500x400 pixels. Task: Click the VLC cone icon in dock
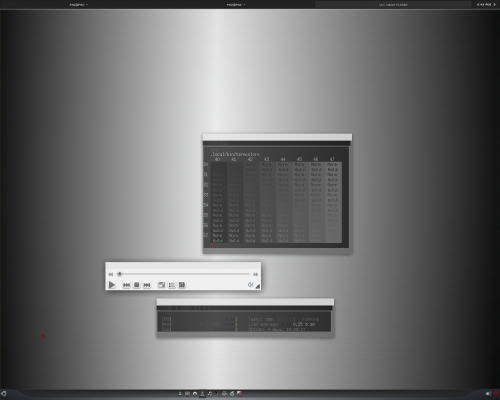point(202,394)
